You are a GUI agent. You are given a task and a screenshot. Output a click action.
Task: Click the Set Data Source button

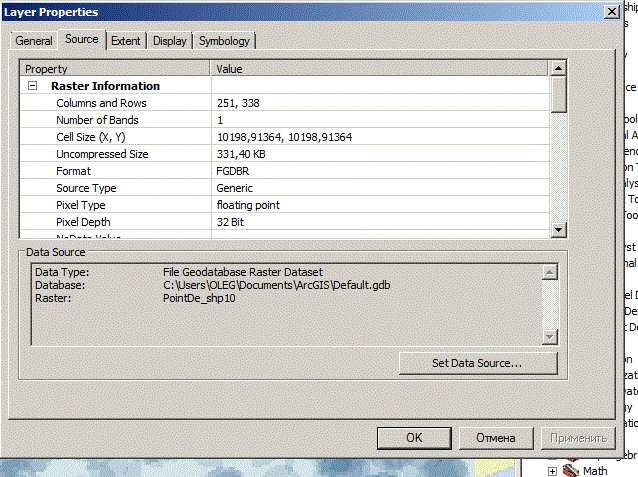pyautogui.click(x=478, y=363)
